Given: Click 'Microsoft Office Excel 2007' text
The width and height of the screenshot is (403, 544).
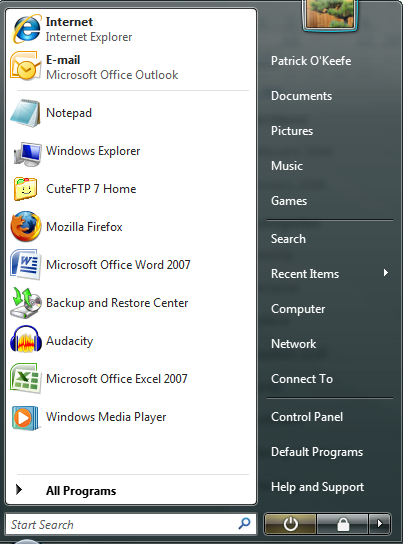Looking at the screenshot, I should coord(117,379).
